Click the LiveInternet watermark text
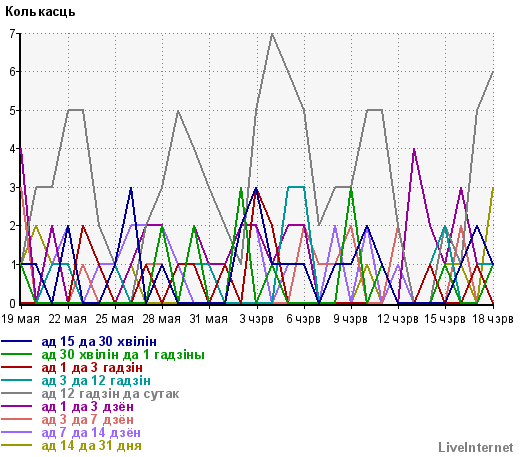 click(x=476, y=447)
